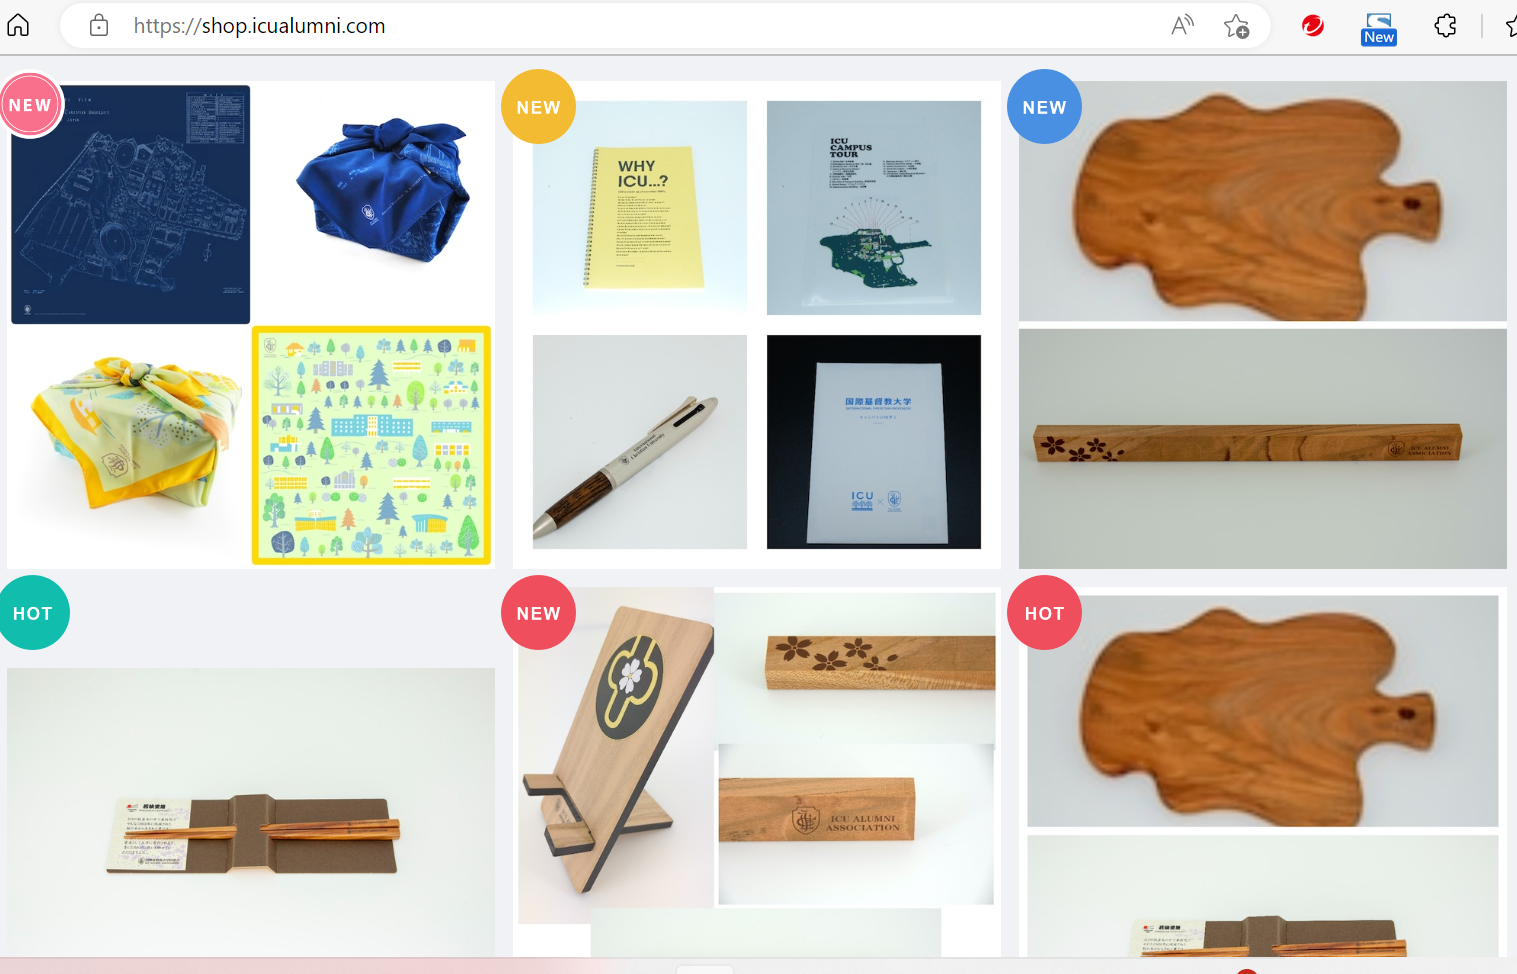View site information lock icon

(x=99, y=26)
